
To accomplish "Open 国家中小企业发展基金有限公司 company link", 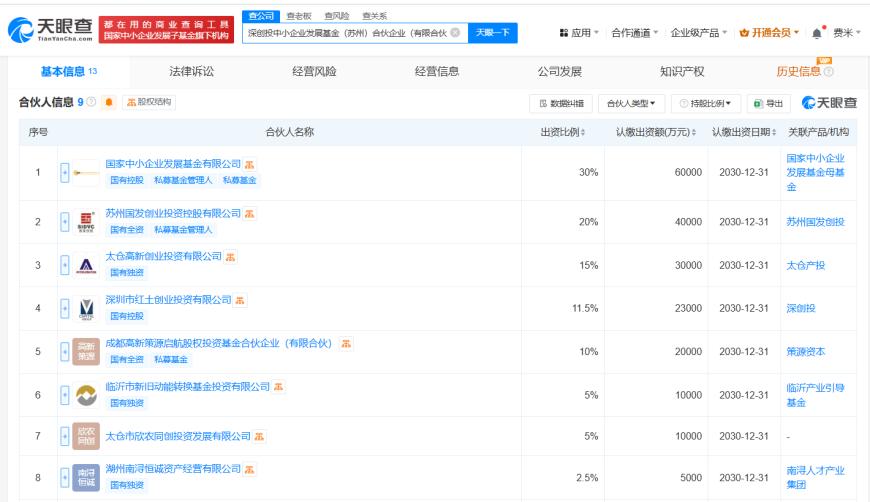I will coord(173,164).
